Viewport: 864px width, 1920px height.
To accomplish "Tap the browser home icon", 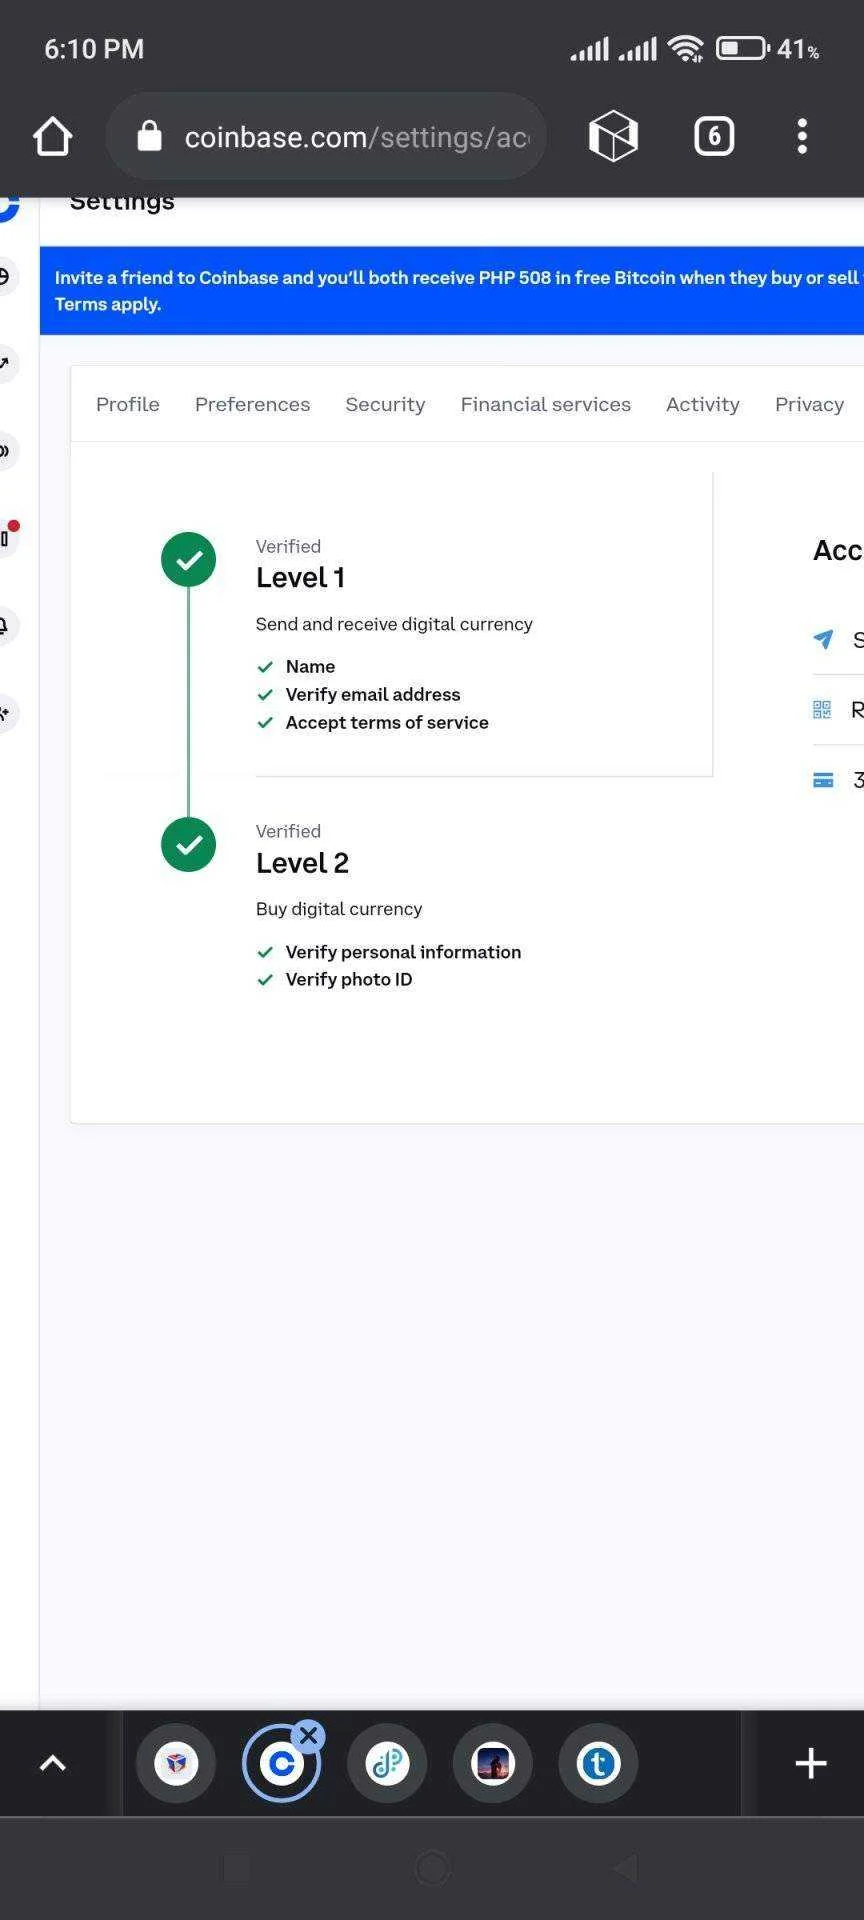I will [x=53, y=137].
